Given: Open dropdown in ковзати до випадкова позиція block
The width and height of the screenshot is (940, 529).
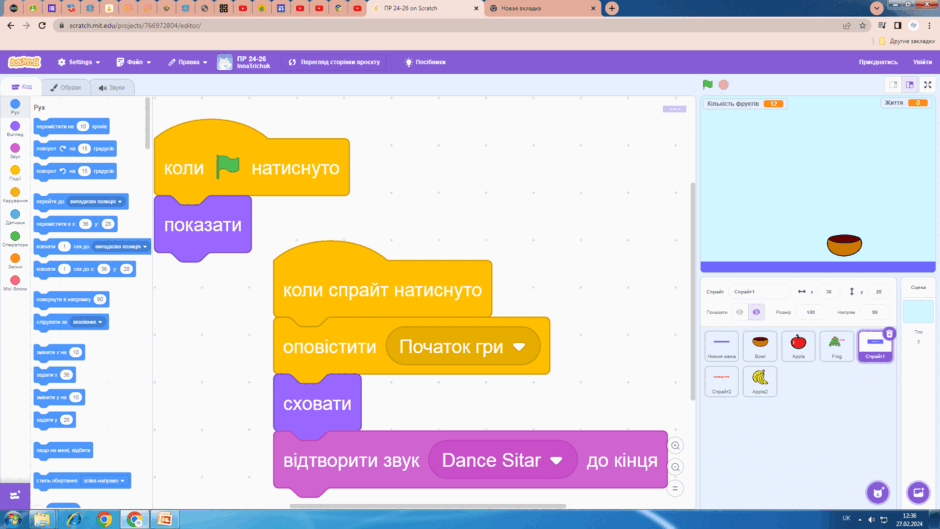Looking at the screenshot, I should click(120, 247).
